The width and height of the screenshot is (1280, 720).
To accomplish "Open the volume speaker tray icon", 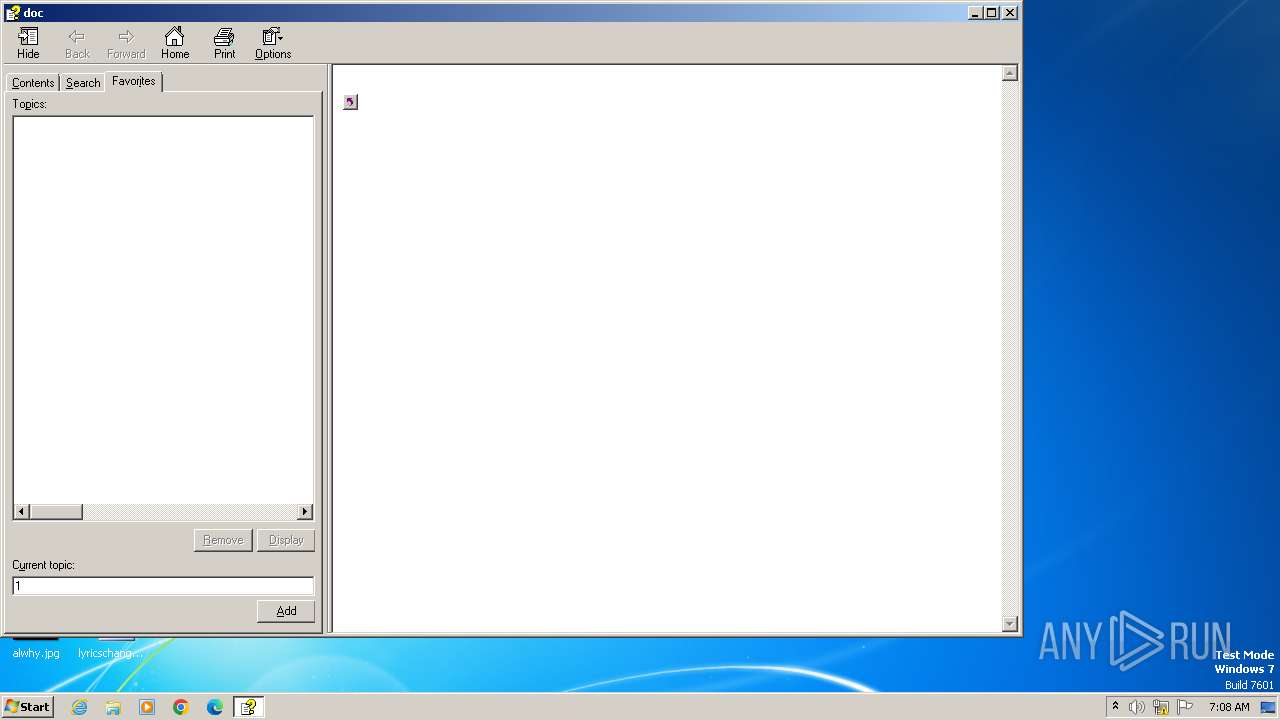I will (1137, 707).
